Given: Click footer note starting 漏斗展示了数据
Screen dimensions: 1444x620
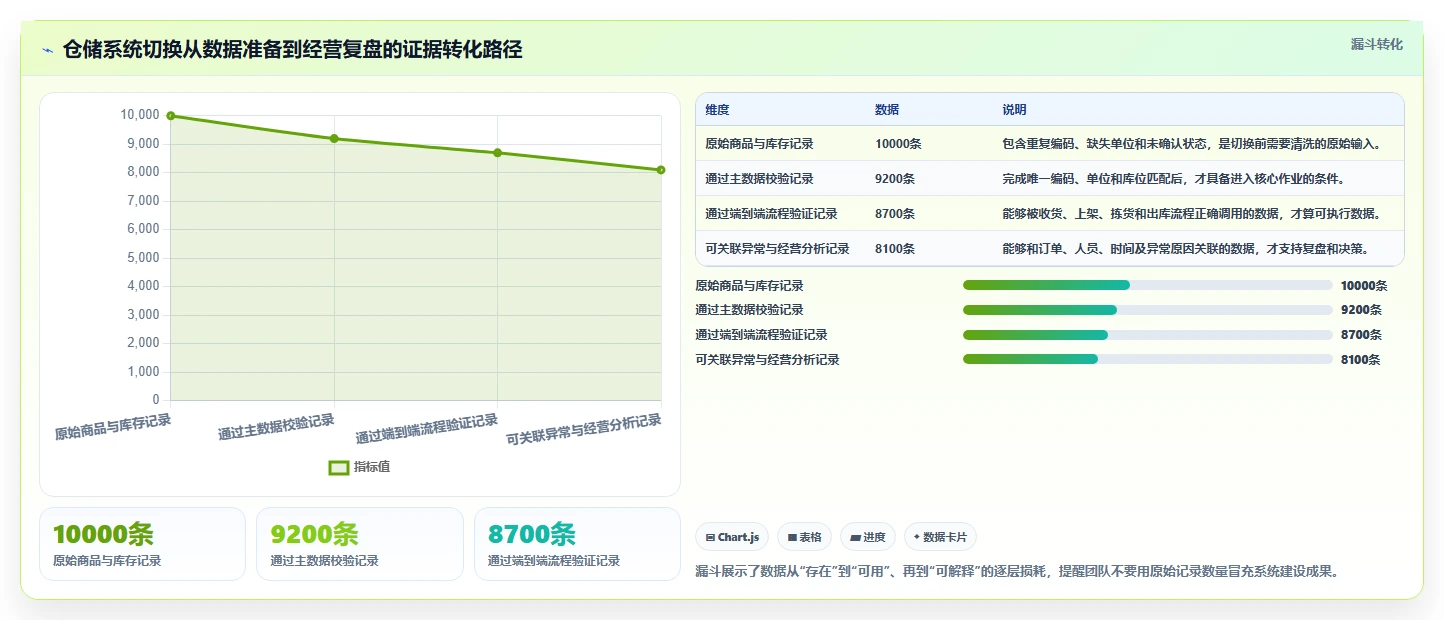Looking at the screenshot, I should coord(1016,572).
